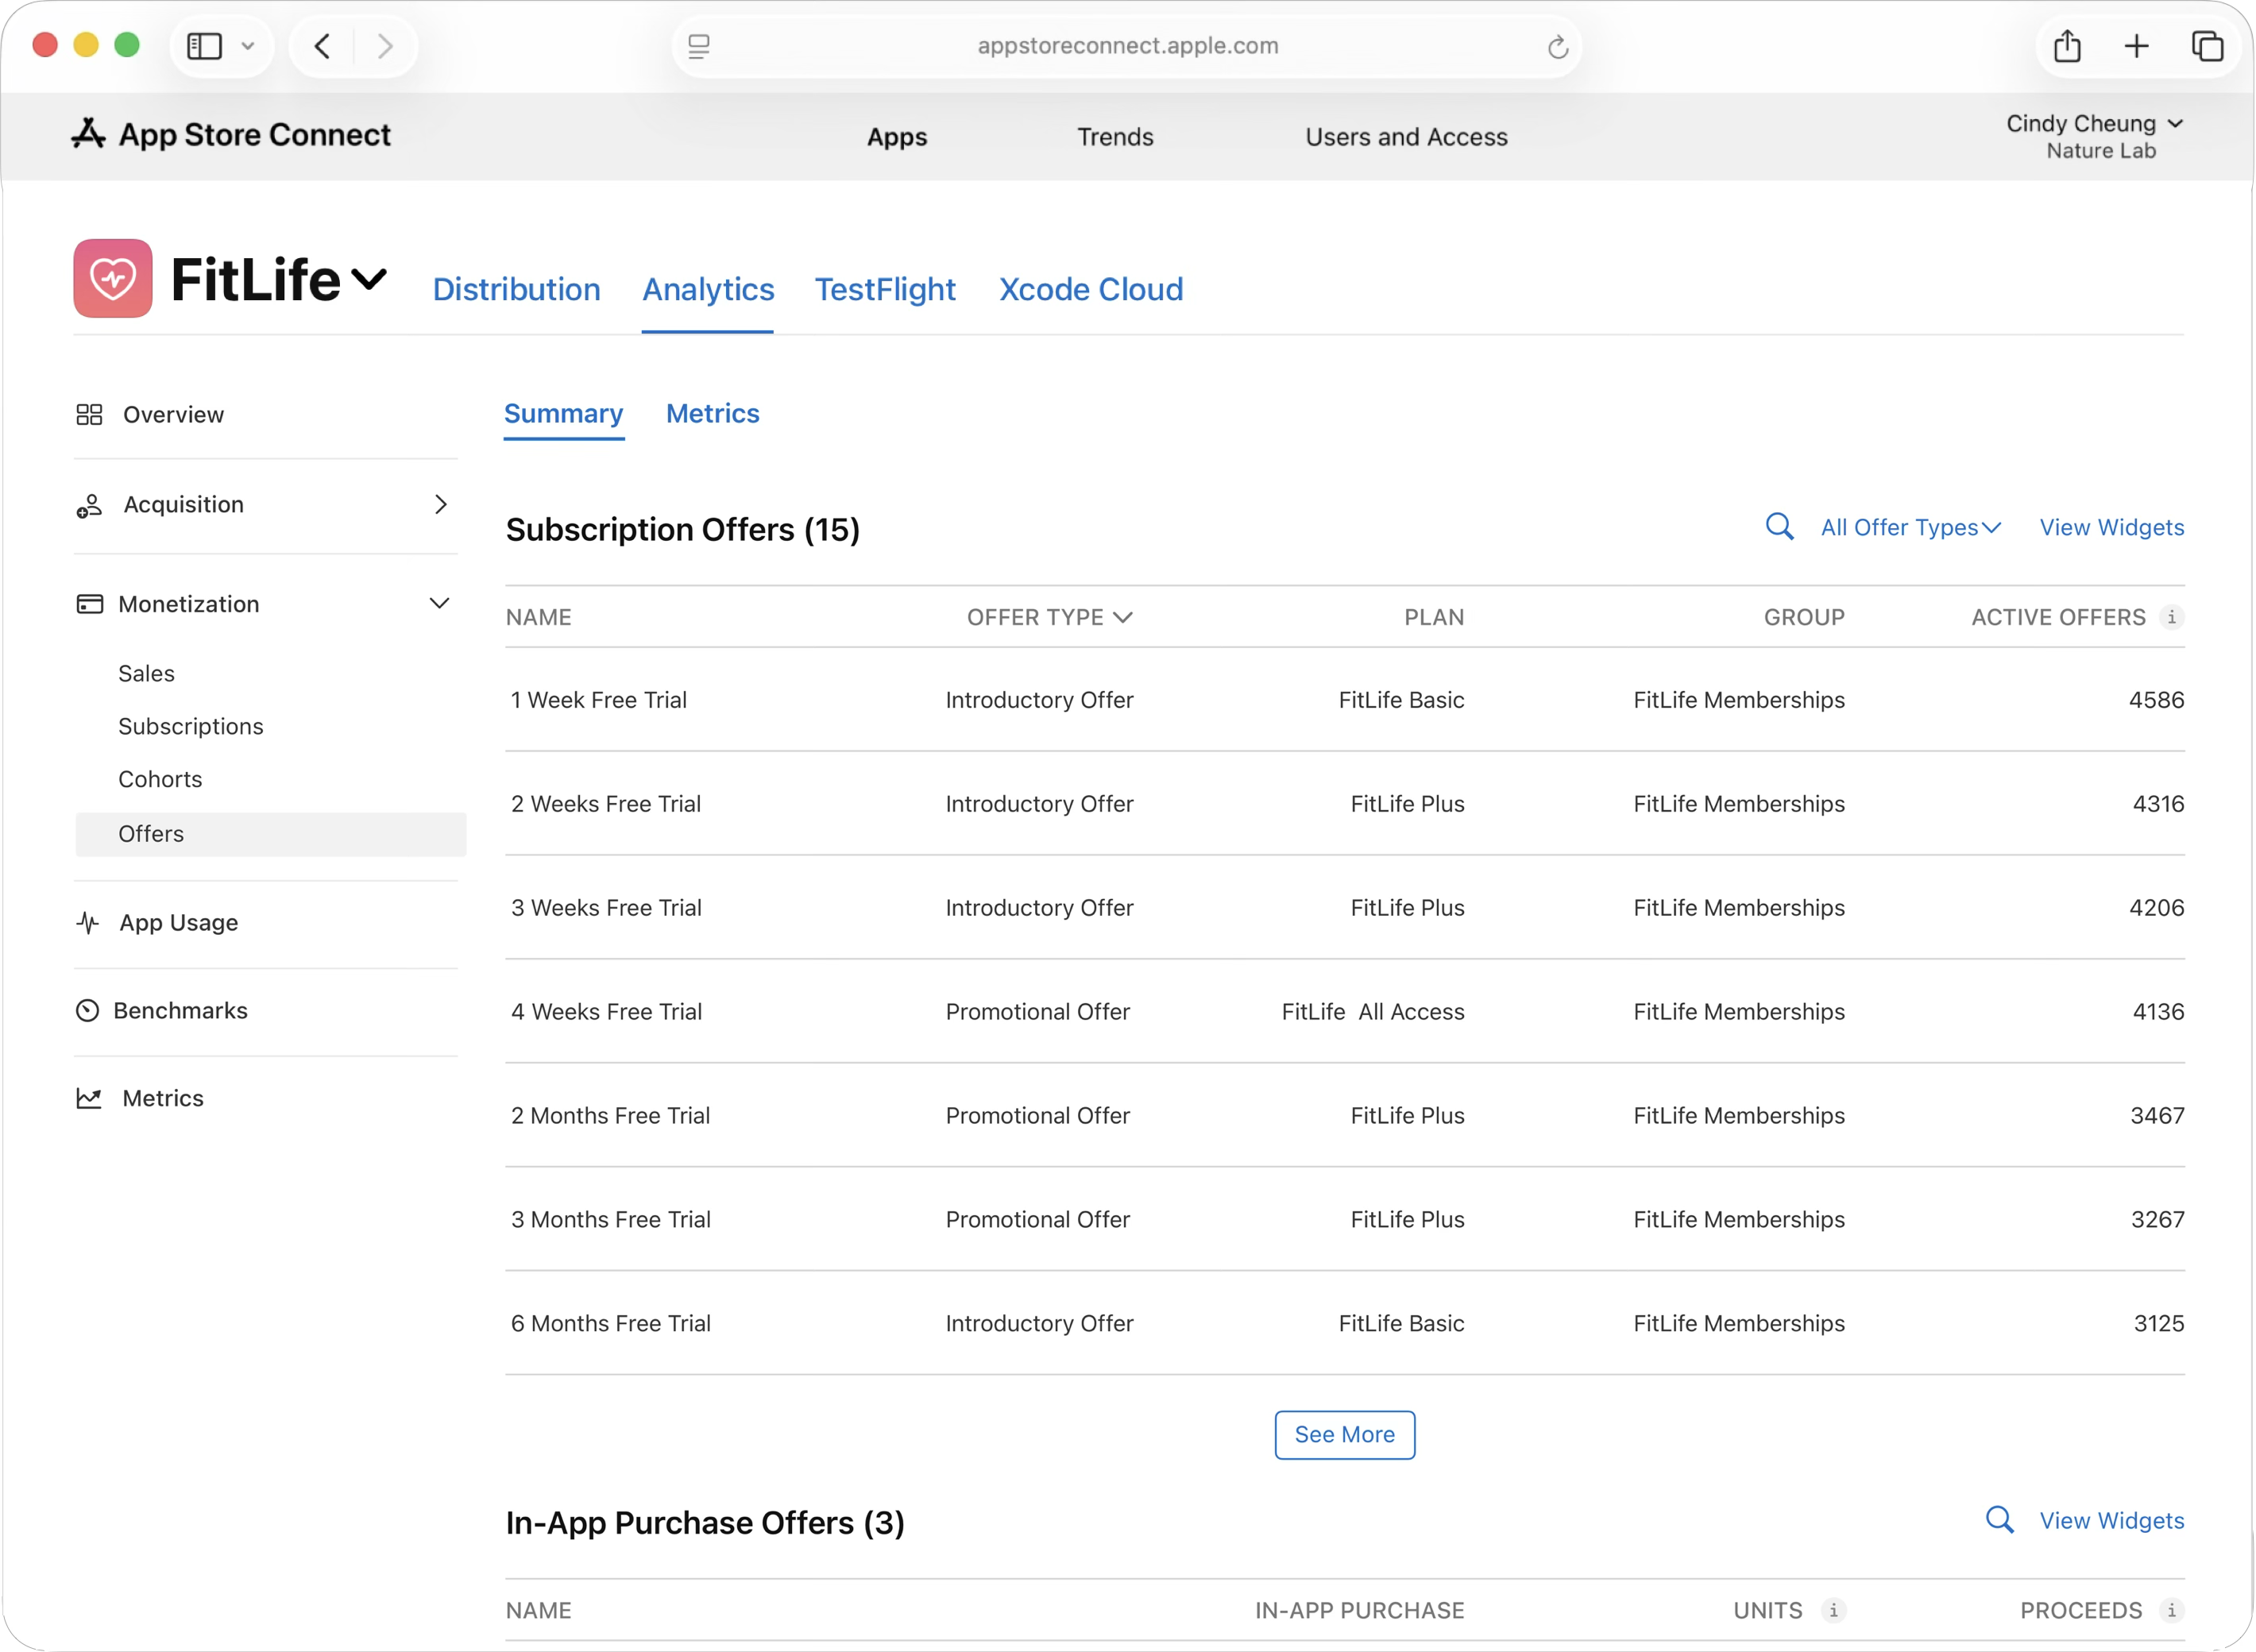Image resolution: width=2256 pixels, height=1652 pixels.
Task: Reload the page with the refresh icon
Action: tap(1557, 47)
